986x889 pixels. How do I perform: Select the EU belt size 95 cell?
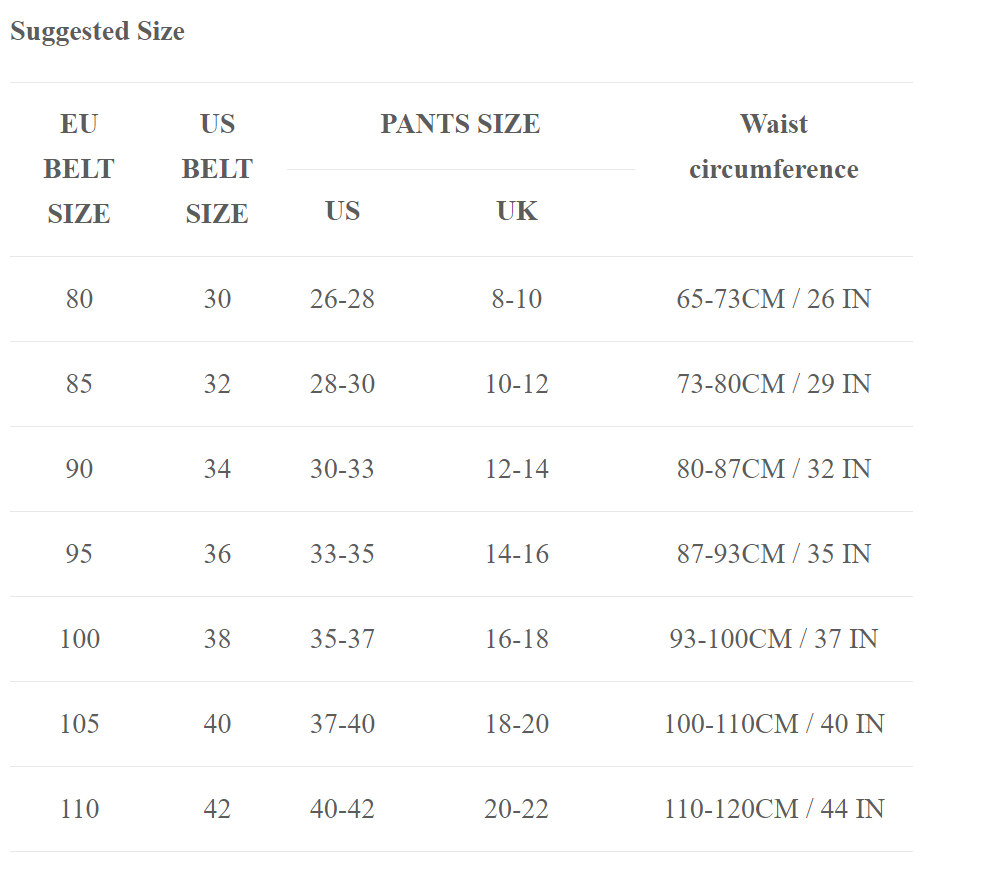point(79,554)
